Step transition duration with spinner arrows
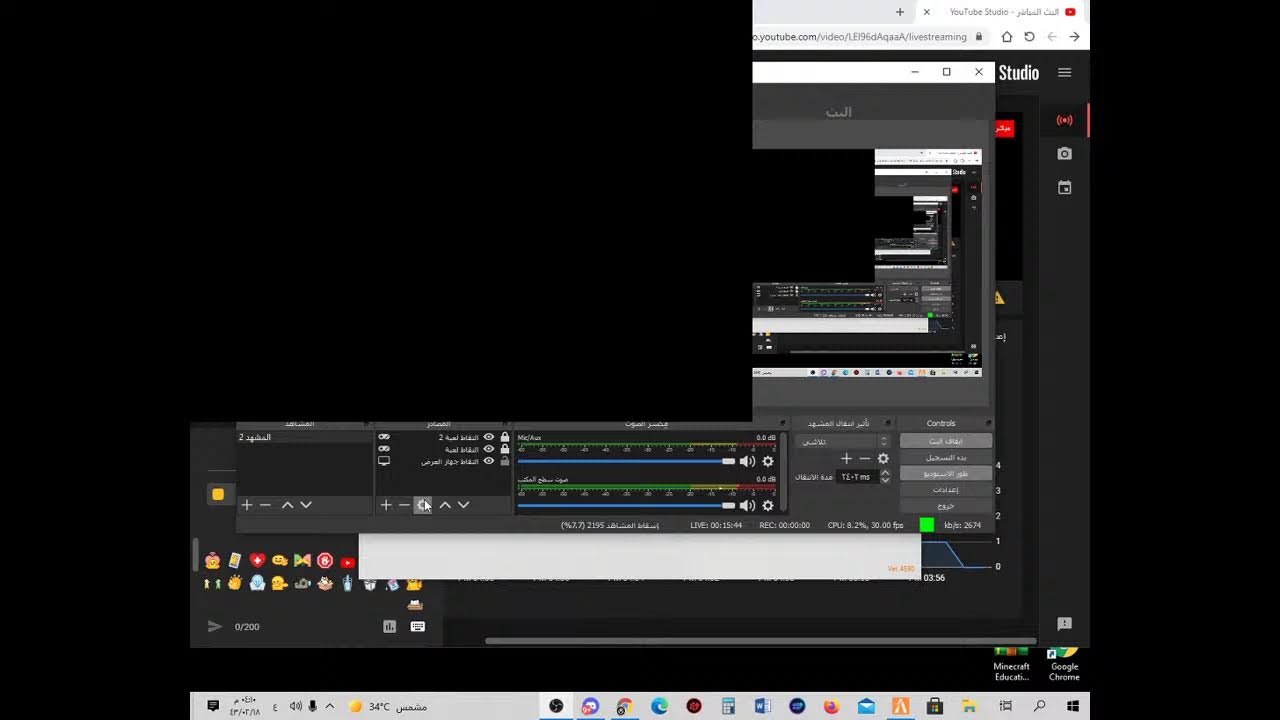Viewport: 1280px width, 720px height. [x=884, y=477]
